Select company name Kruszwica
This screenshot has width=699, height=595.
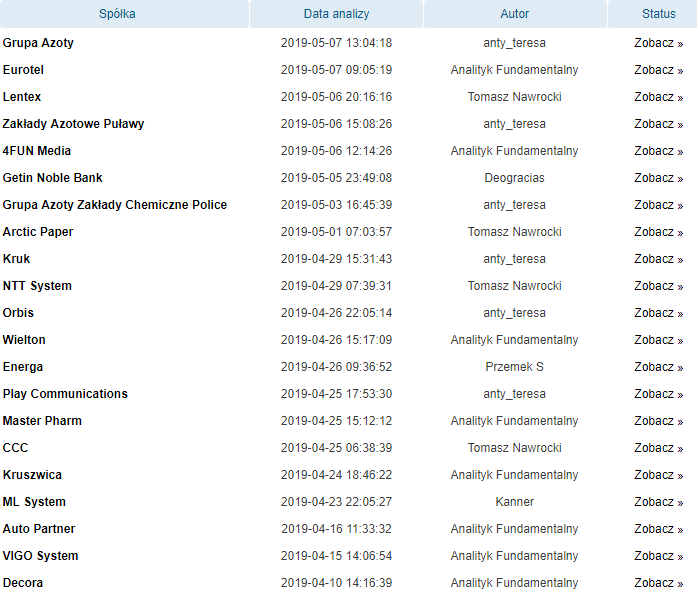(x=32, y=475)
